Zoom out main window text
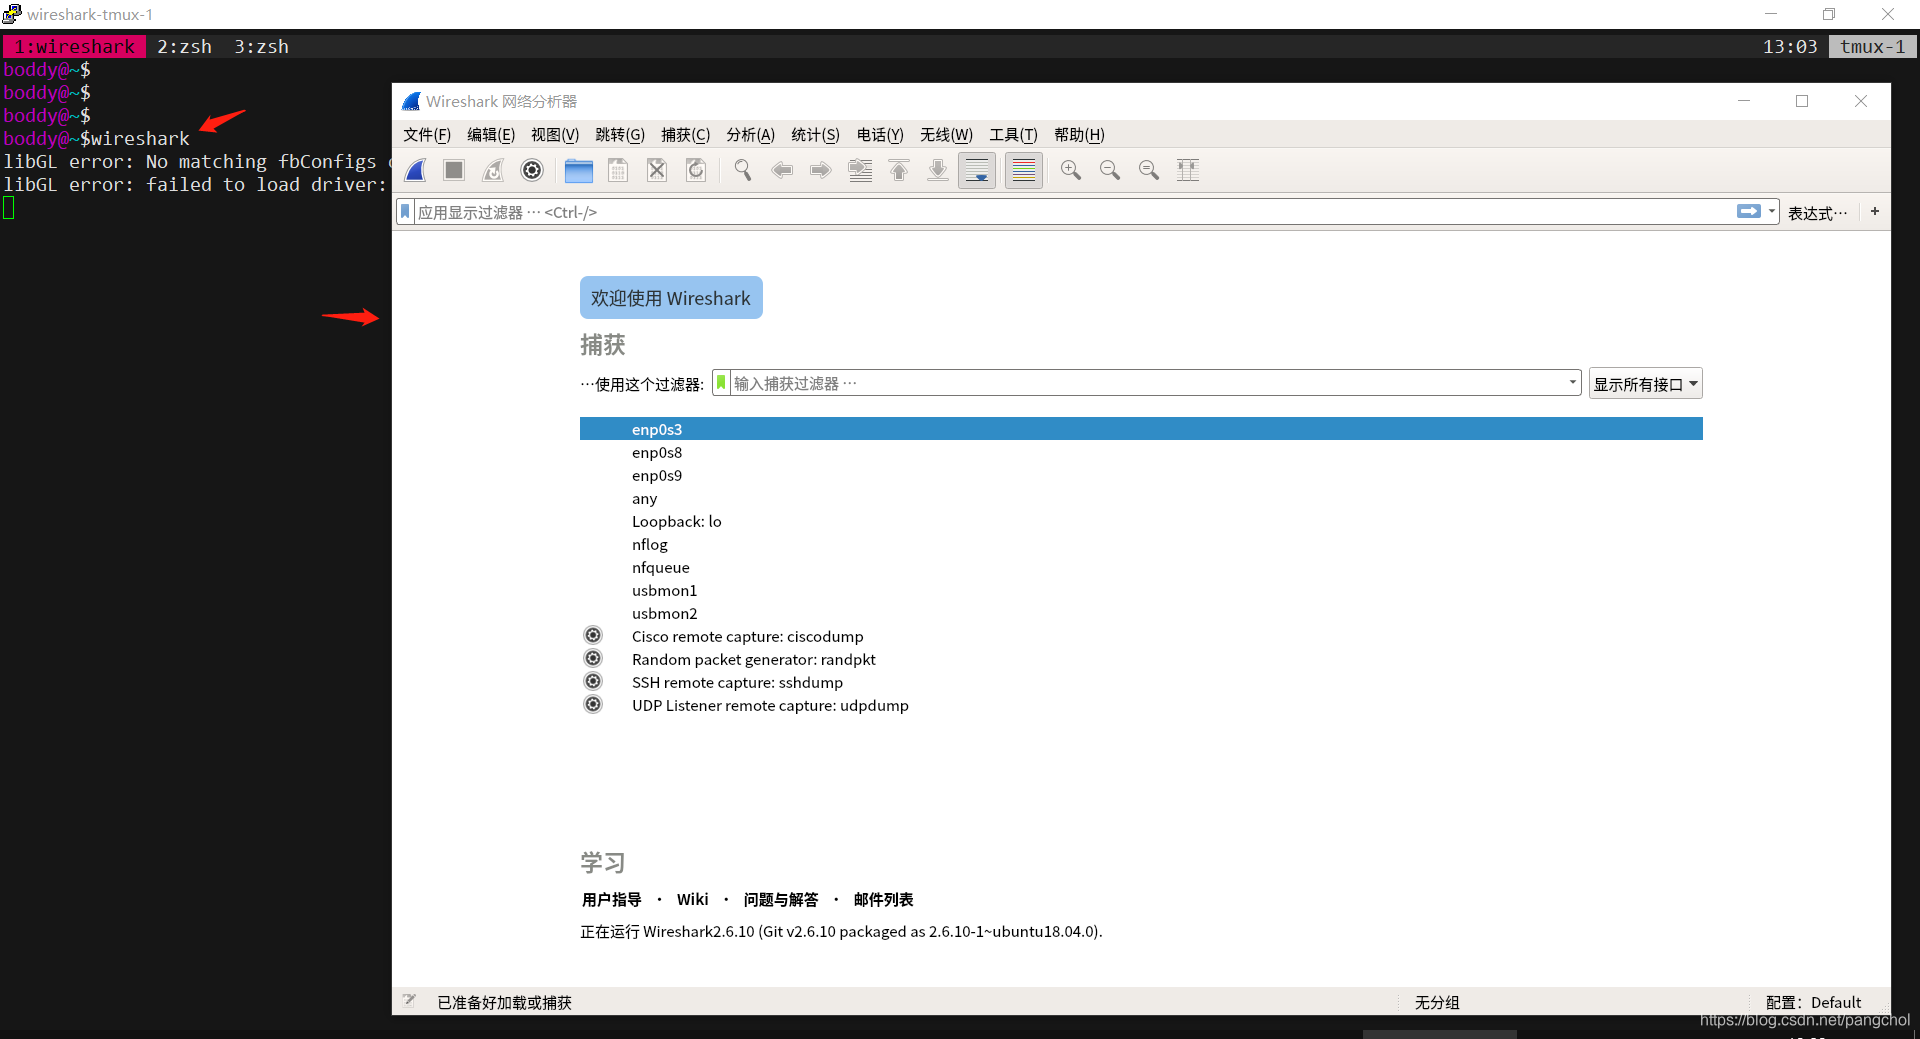The height and width of the screenshot is (1039, 1920). pos(1110,170)
